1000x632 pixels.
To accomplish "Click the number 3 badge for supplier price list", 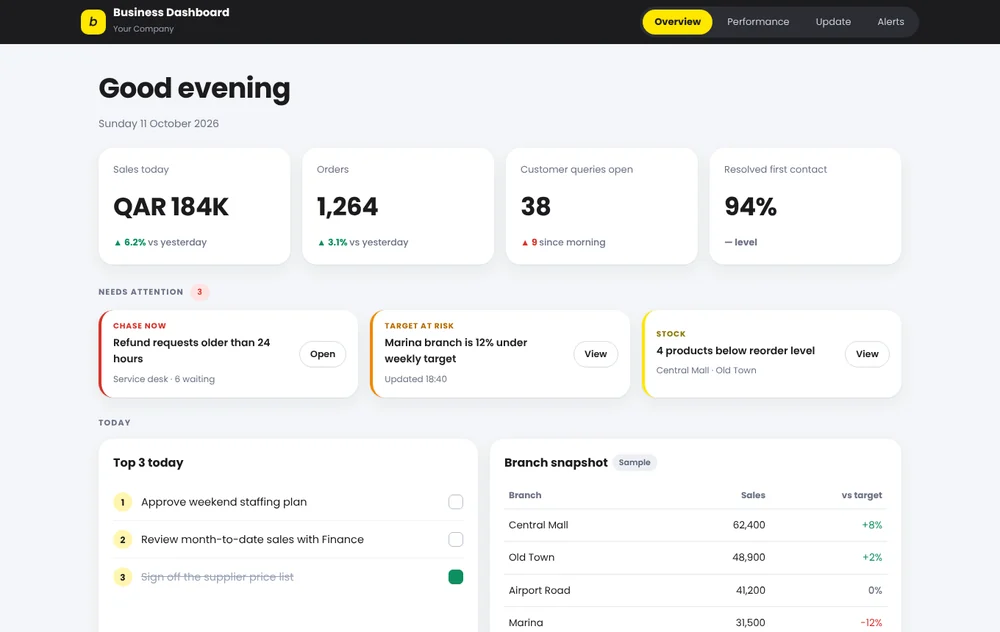I will pyautogui.click(x=122, y=577).
